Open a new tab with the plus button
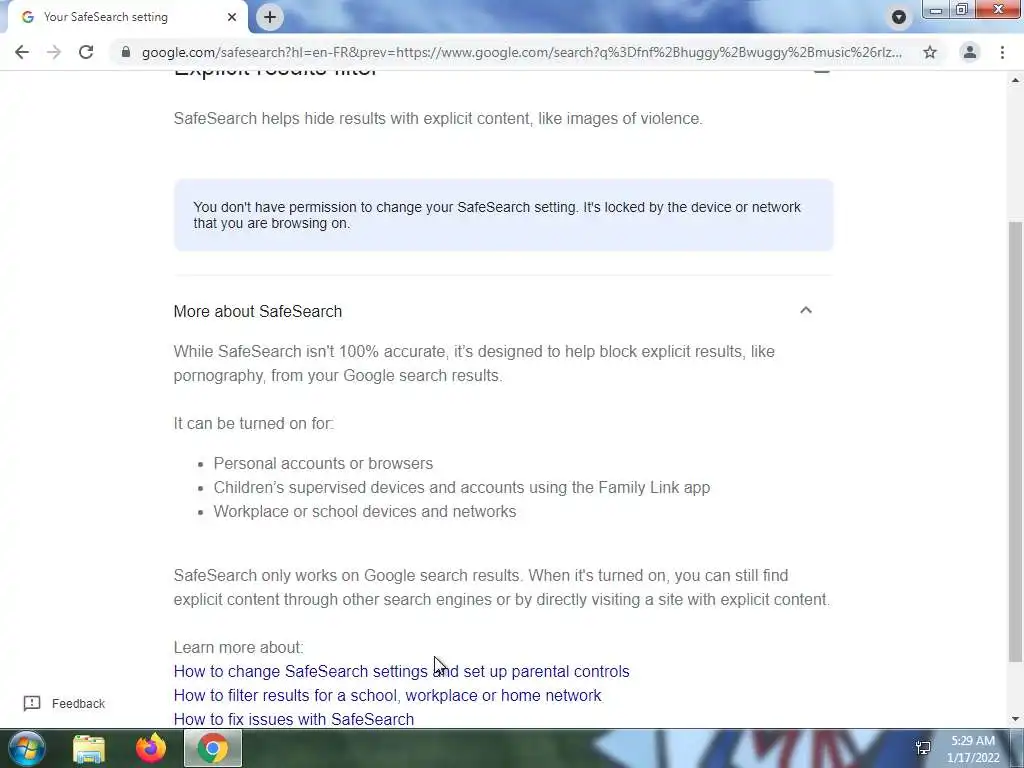The height and width of the screenshot is (768, 1024). (270, 17)
